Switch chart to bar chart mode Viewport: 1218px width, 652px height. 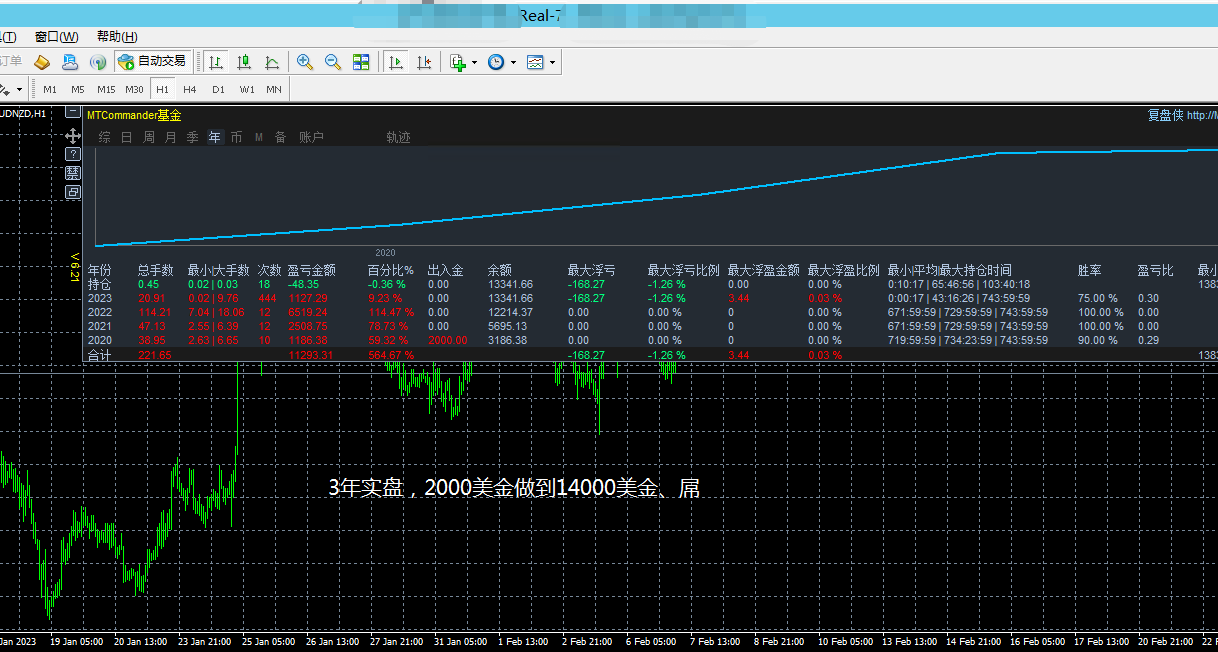(x=216, y=62)
